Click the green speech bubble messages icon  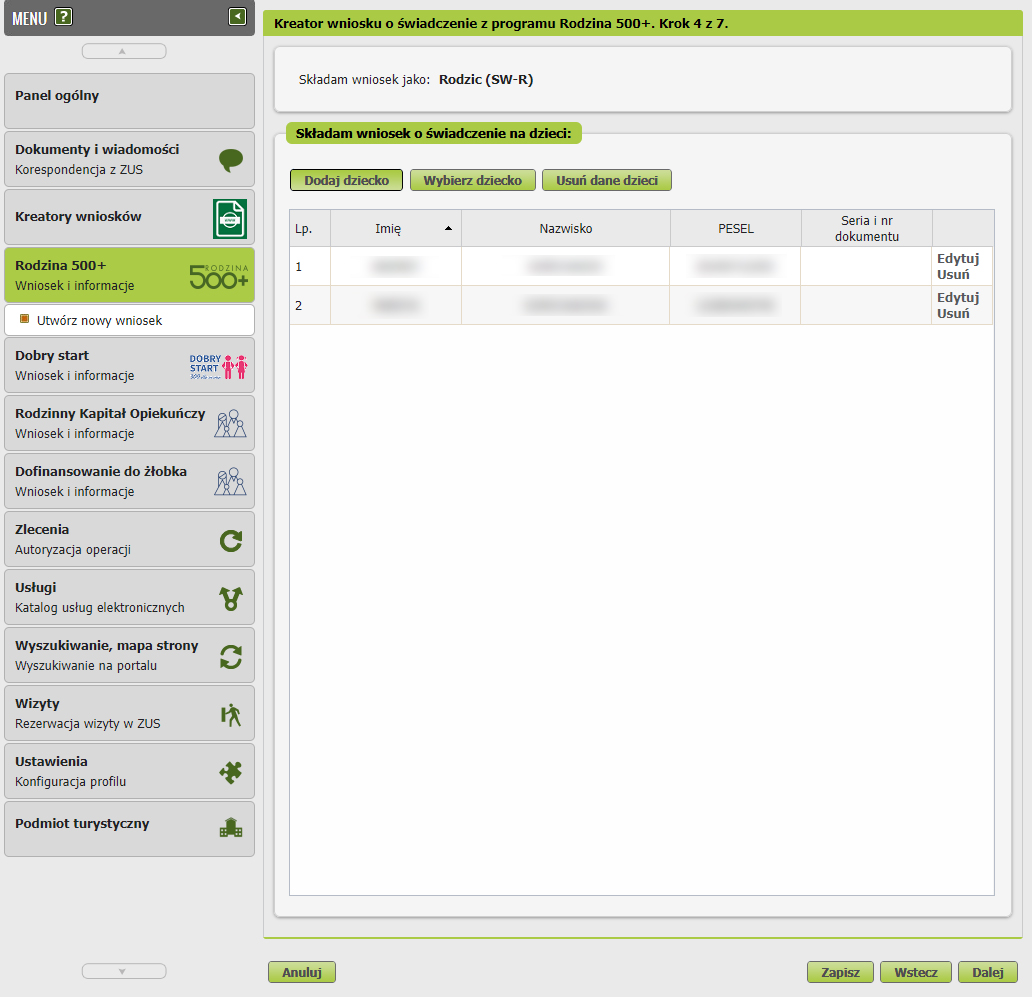(x=231, y=160)
